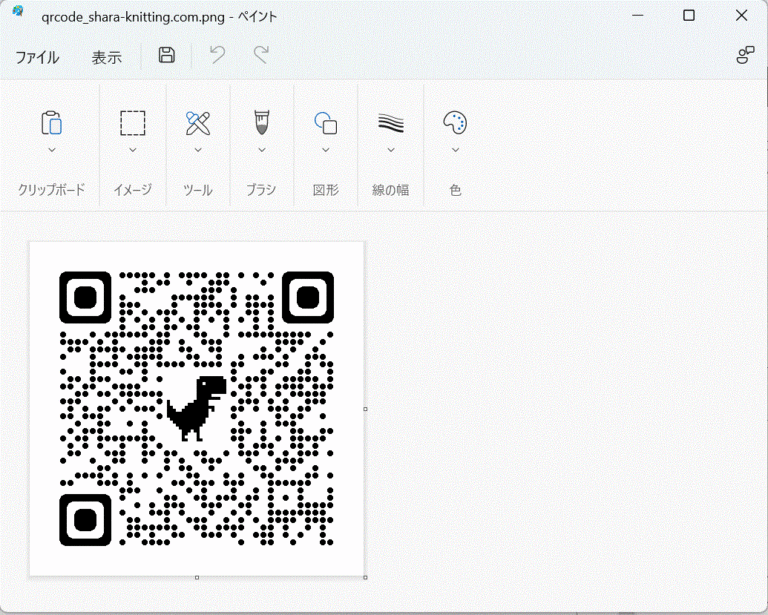Screen dimensions: 768x615
Task: Open the share/settings icon at top right
Action: click(745, 56)
